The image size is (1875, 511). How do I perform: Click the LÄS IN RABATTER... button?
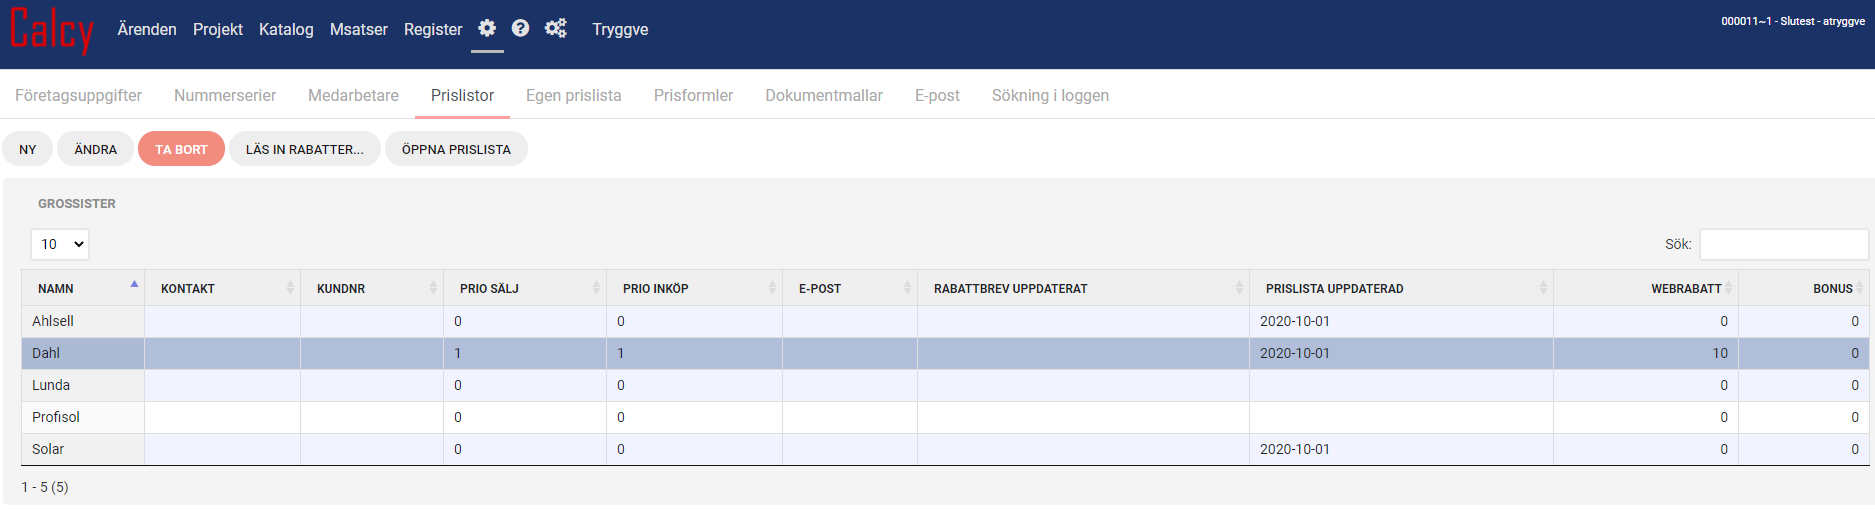coord(304,149)
